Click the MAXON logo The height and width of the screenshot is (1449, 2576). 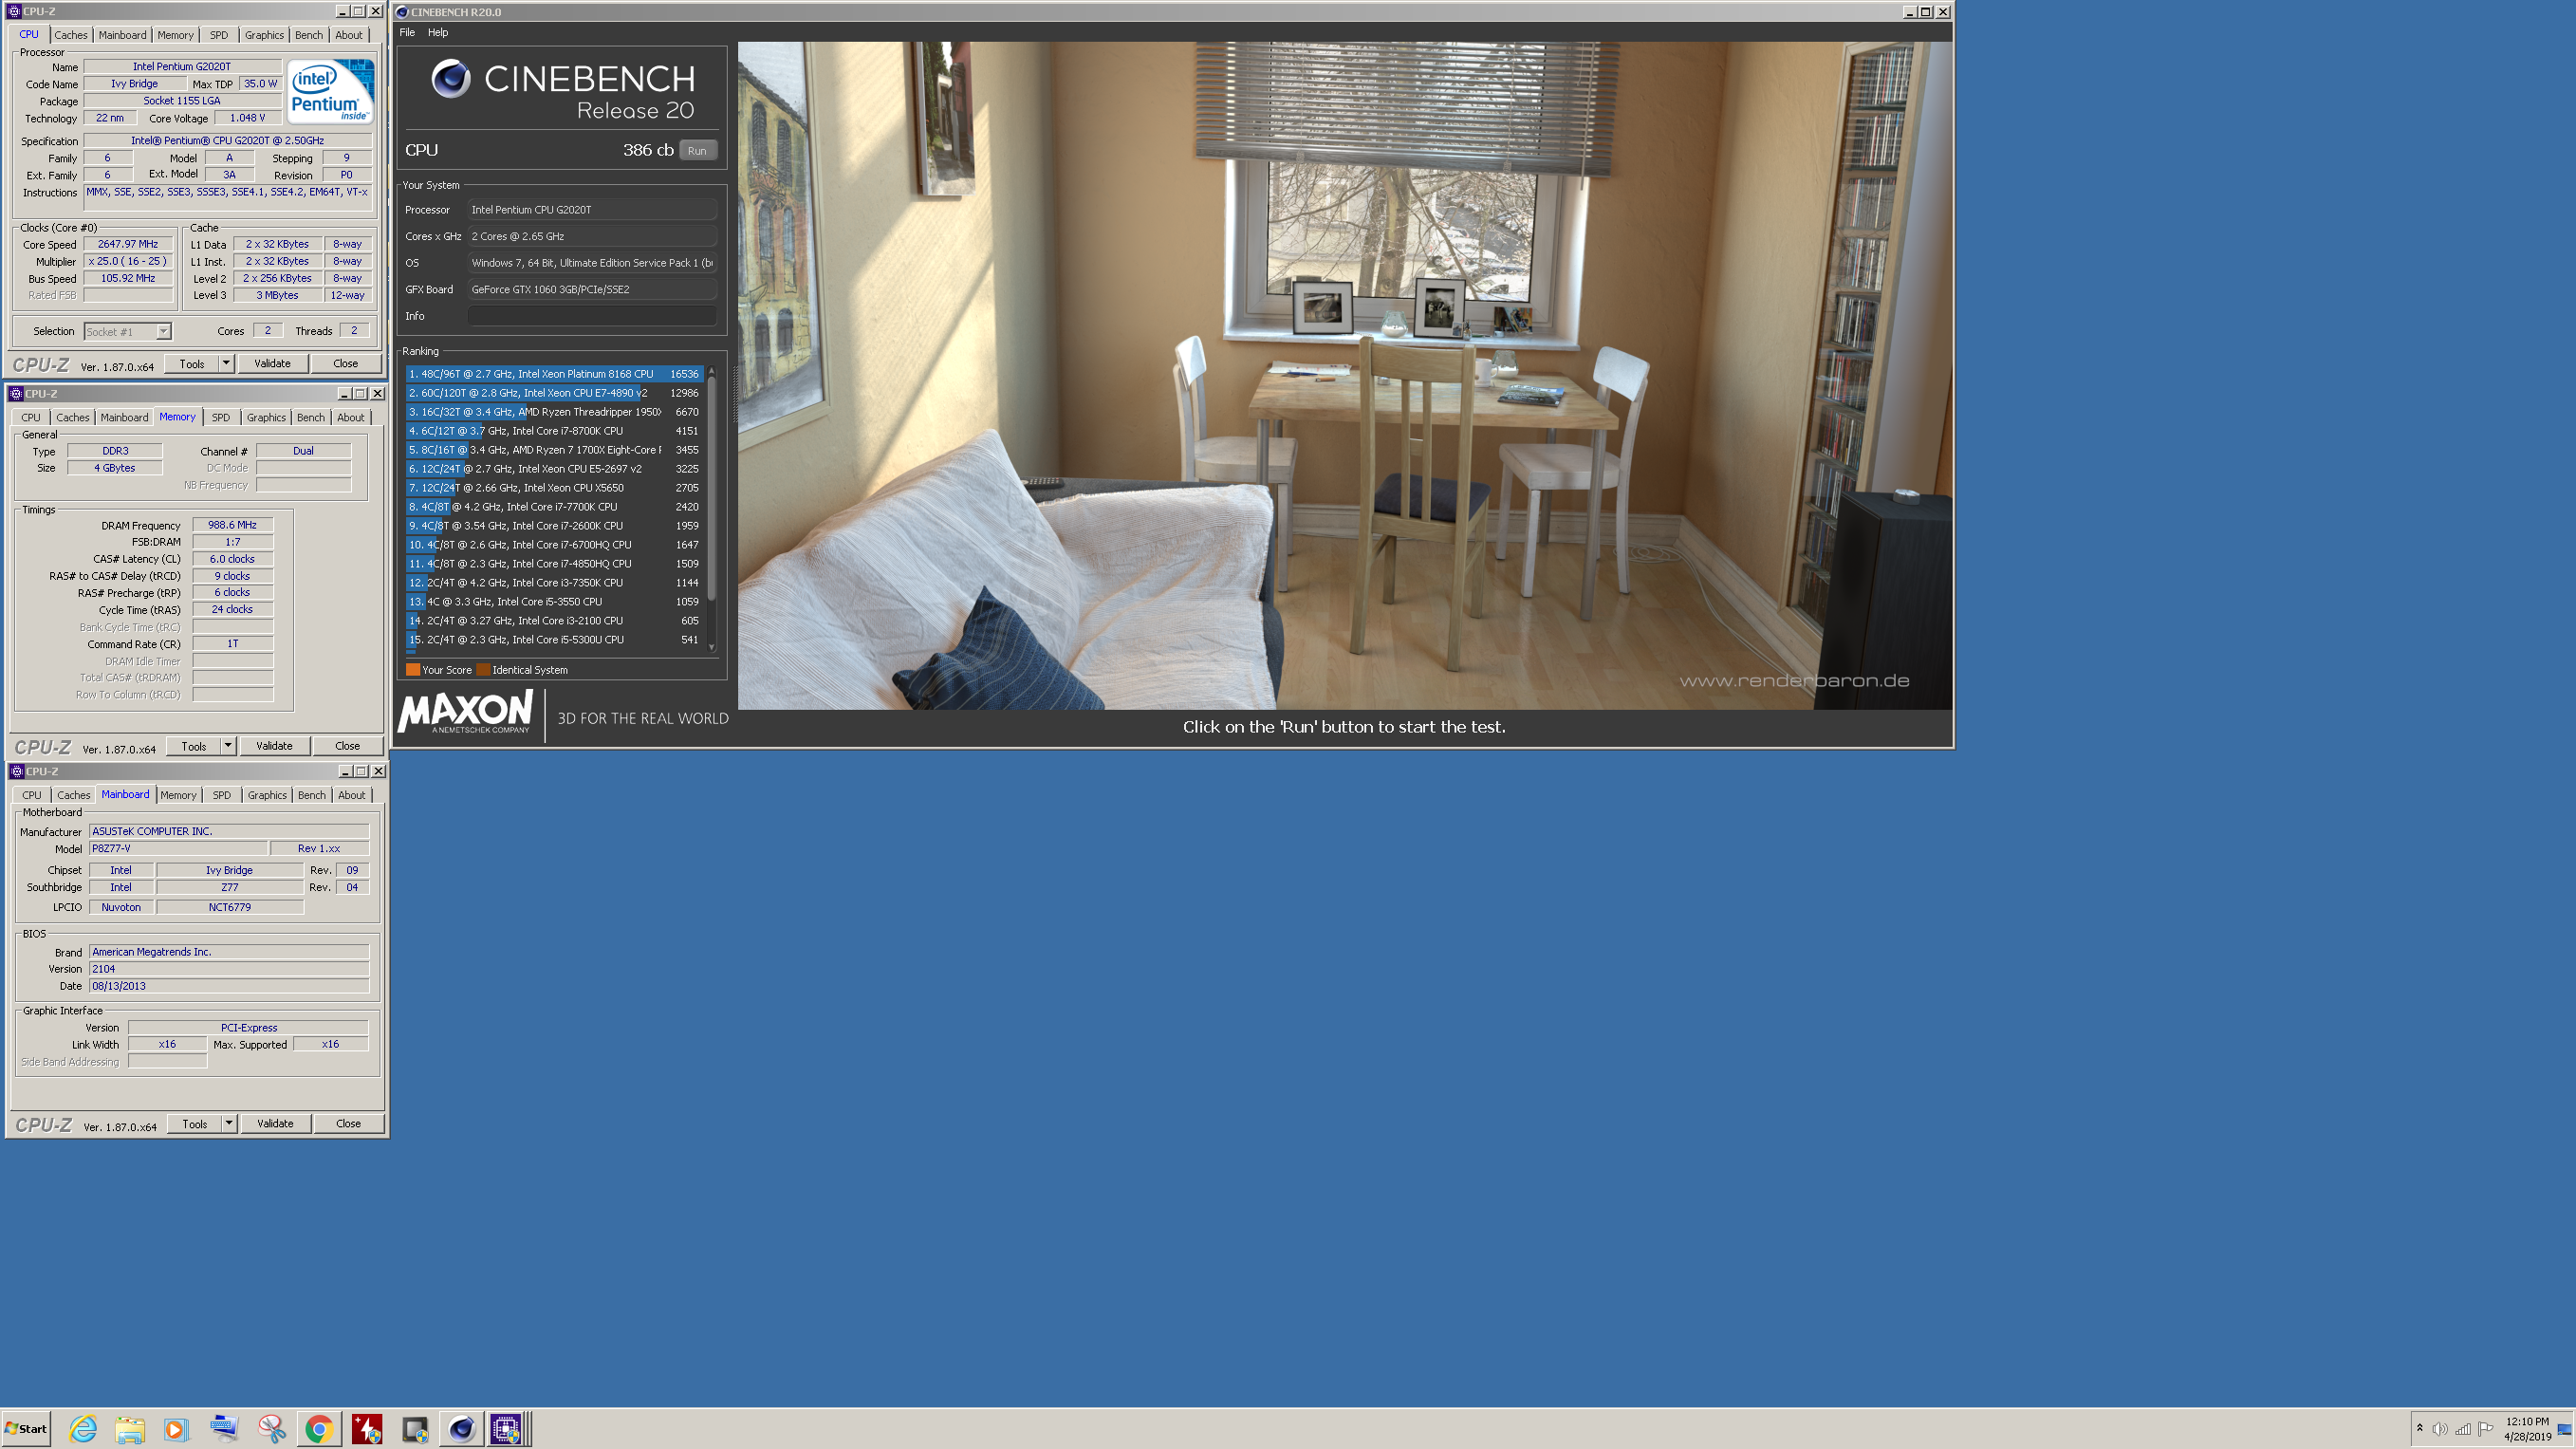[466, 713]
